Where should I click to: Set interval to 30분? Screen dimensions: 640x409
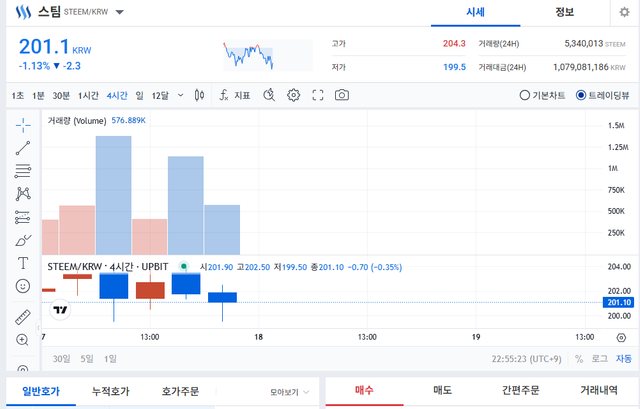[x=61, y=96]
